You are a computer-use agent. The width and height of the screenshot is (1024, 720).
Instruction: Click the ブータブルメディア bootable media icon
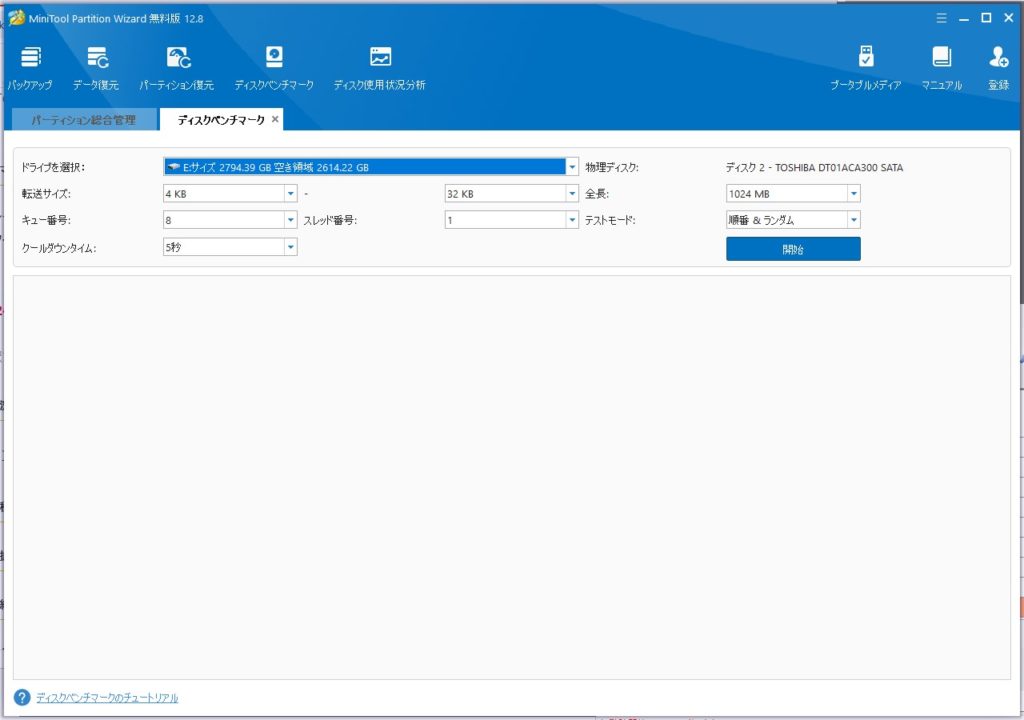pyautogui.click(x=866, y=57)
